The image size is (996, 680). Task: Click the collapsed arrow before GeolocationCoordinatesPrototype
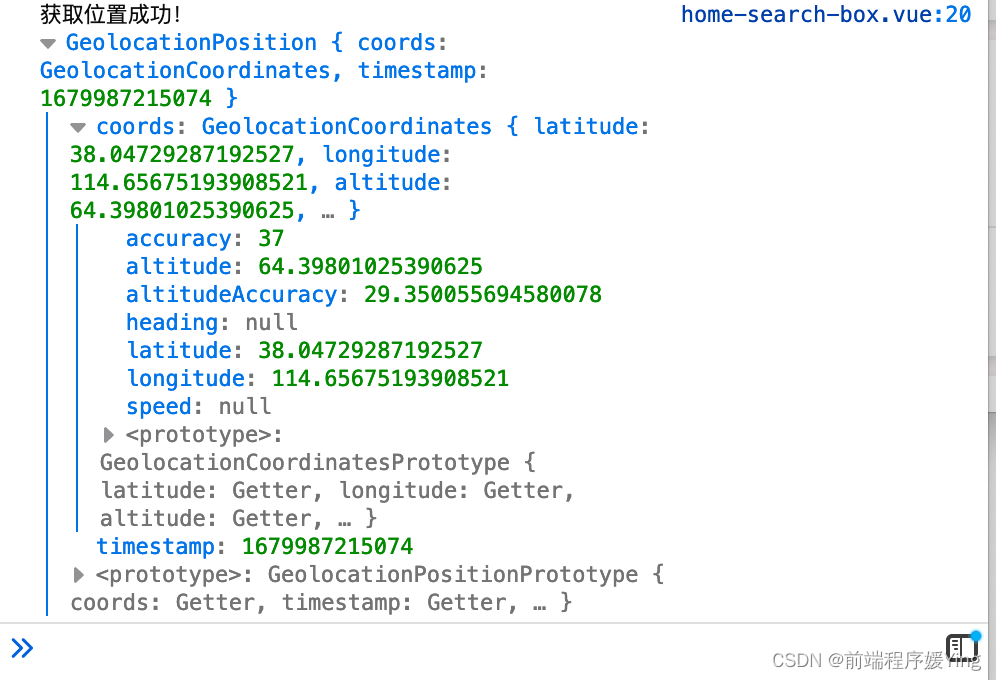point(108,435)
